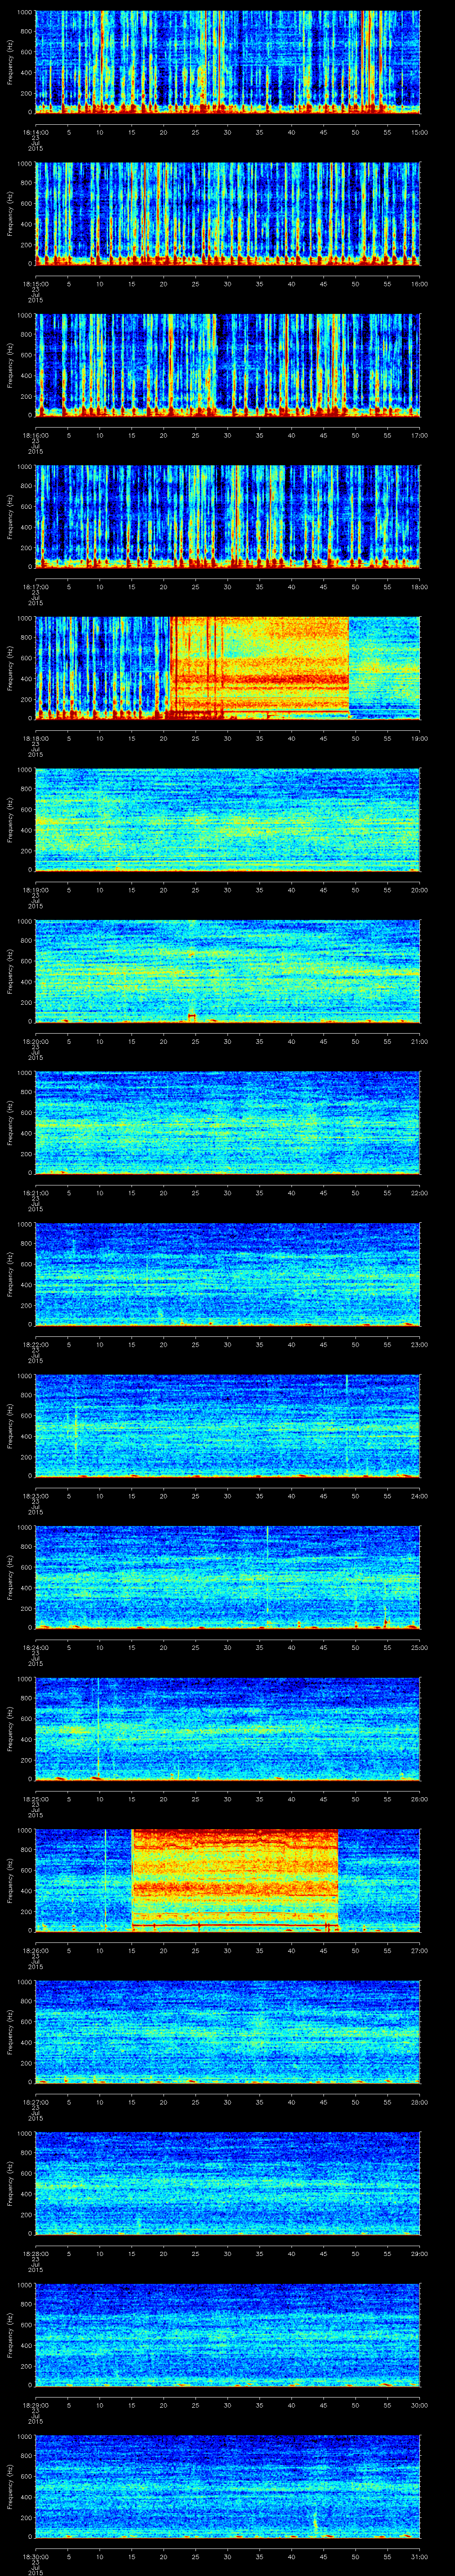This screenshot has height=2576, width=455.
Task: Click the 31:00 end time label
Action: 419,2556
